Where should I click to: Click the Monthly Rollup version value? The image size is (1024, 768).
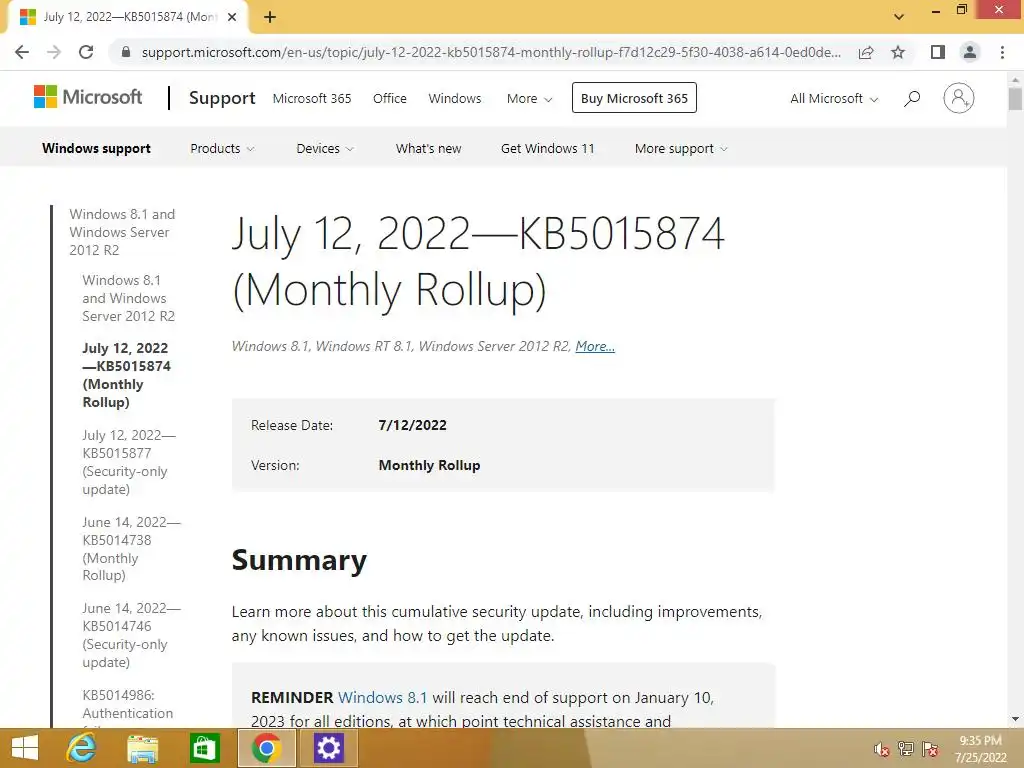pyautogui.click(x=429, y=466)
